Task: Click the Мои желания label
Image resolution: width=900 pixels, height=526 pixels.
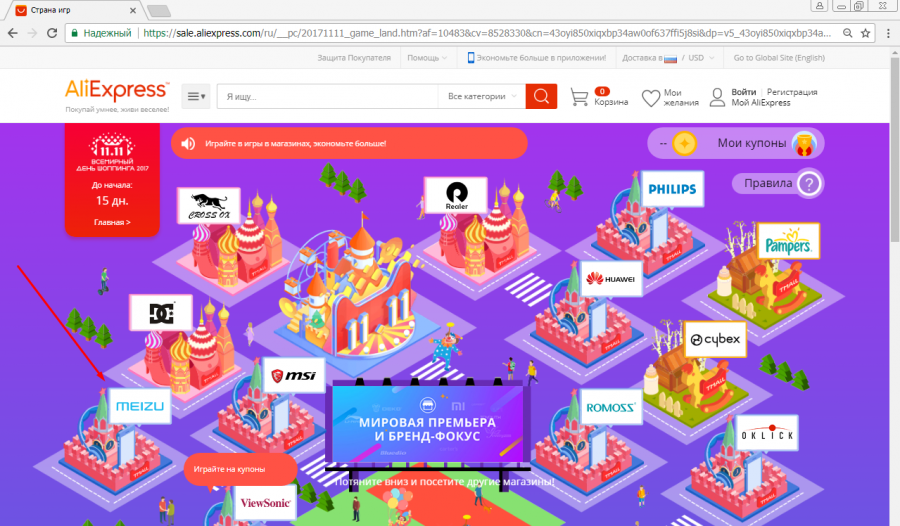Action: [681, 98]
